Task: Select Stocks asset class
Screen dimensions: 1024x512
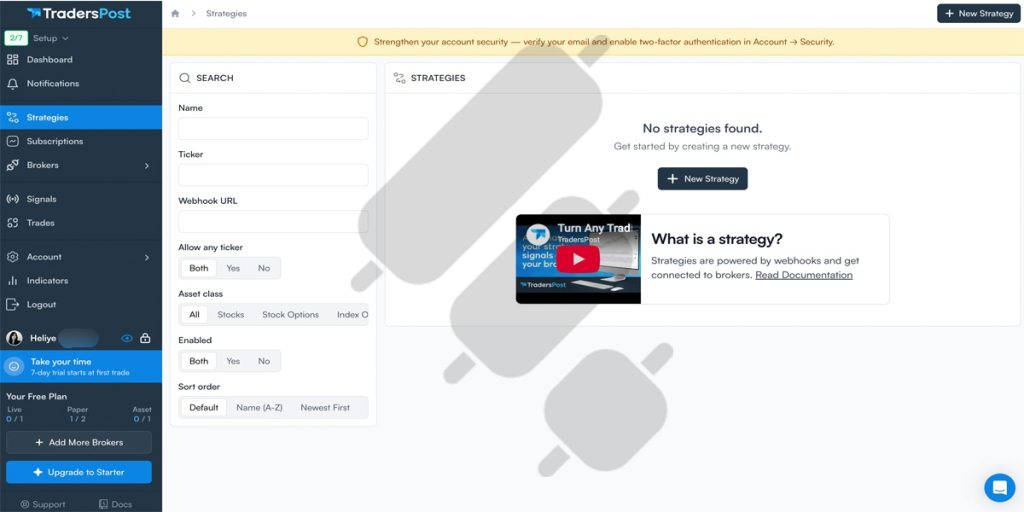Action: click(231, 315)
